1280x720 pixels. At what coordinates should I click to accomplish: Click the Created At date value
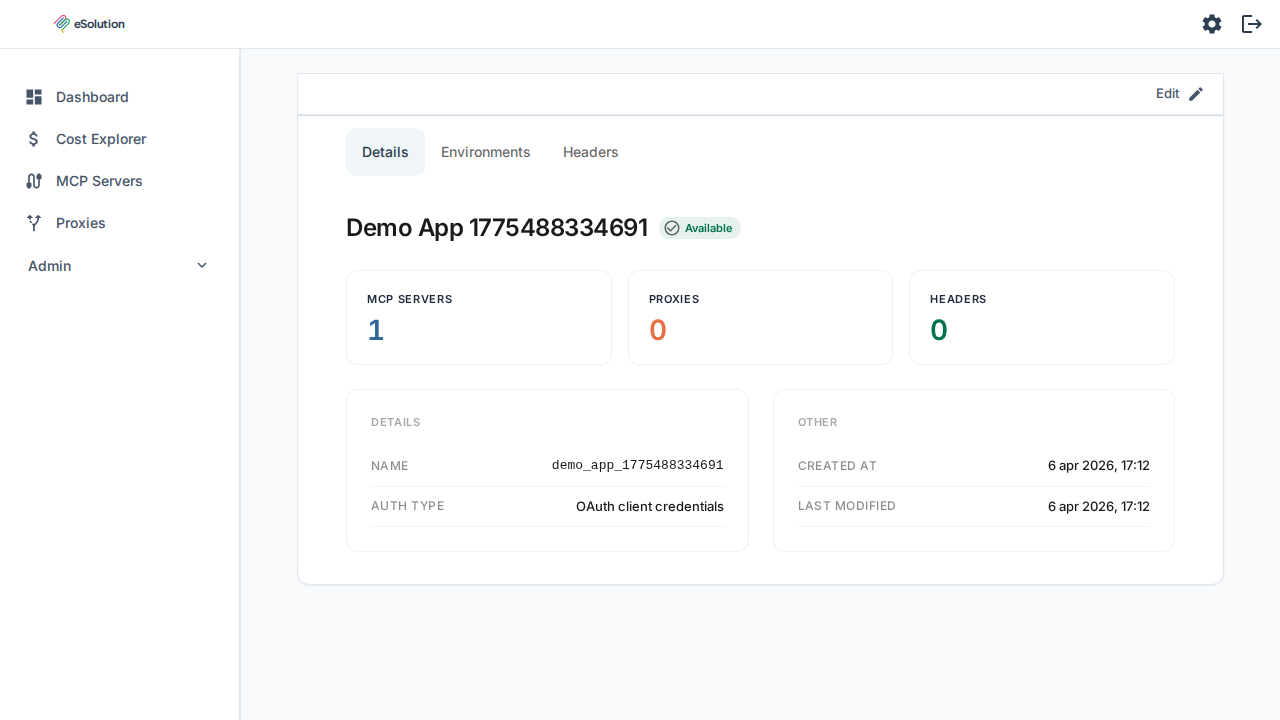tap(1099, 466)
